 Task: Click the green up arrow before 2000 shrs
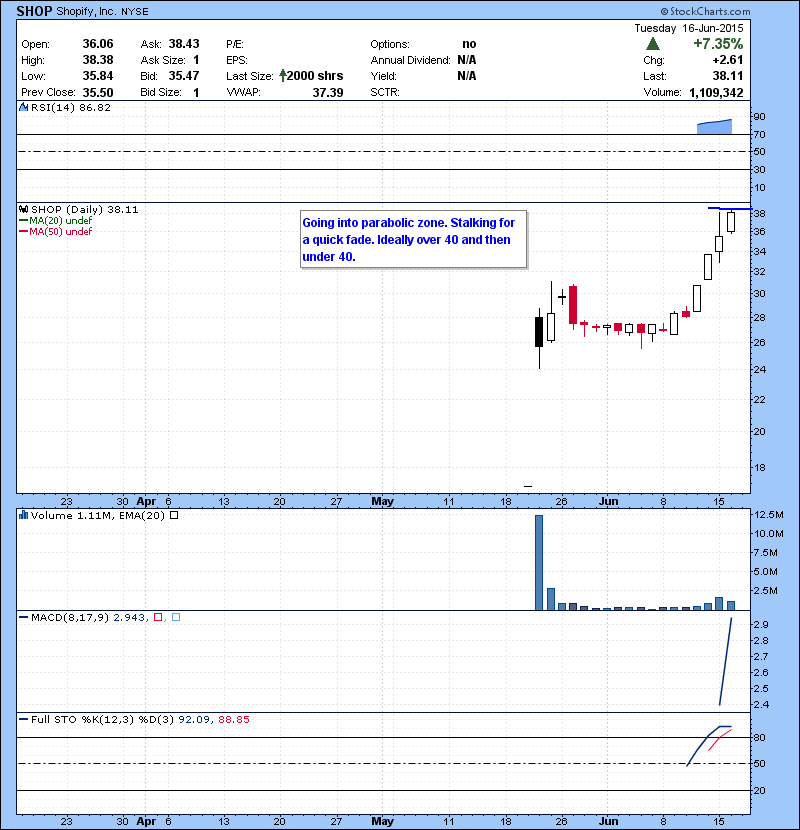click(283, 76)
